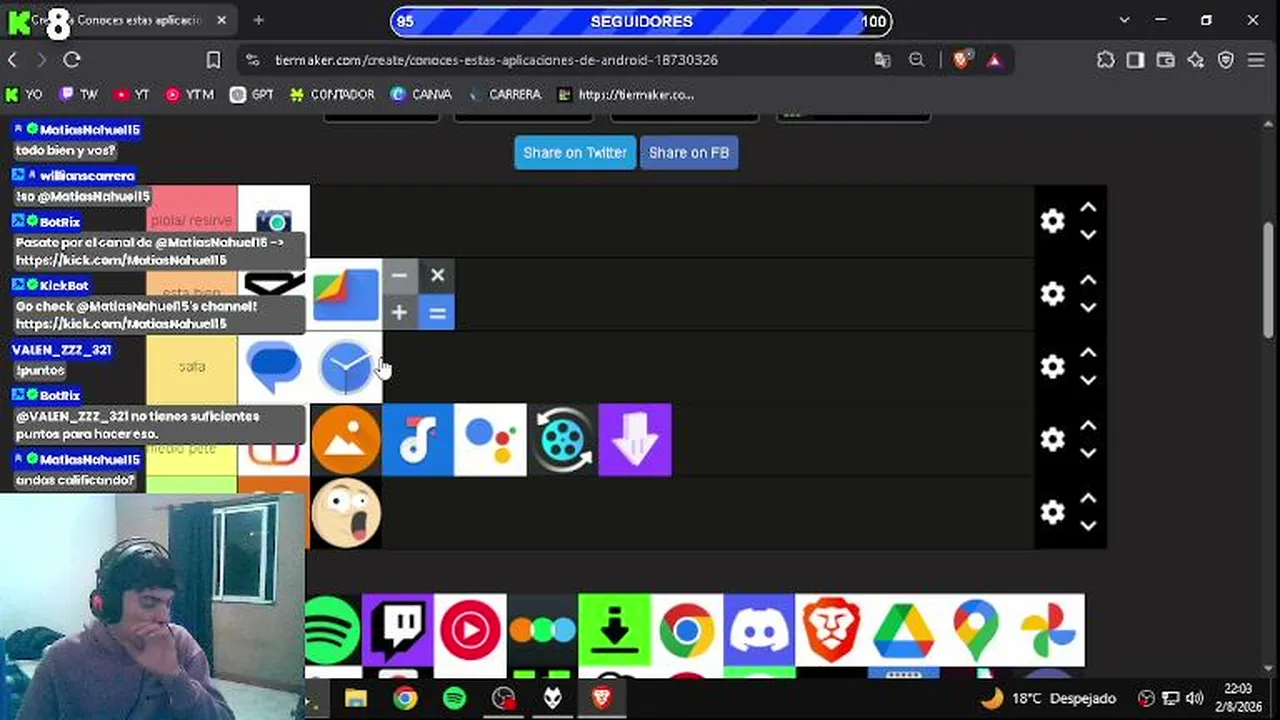Open File Explorer from the taskbar

356,698
